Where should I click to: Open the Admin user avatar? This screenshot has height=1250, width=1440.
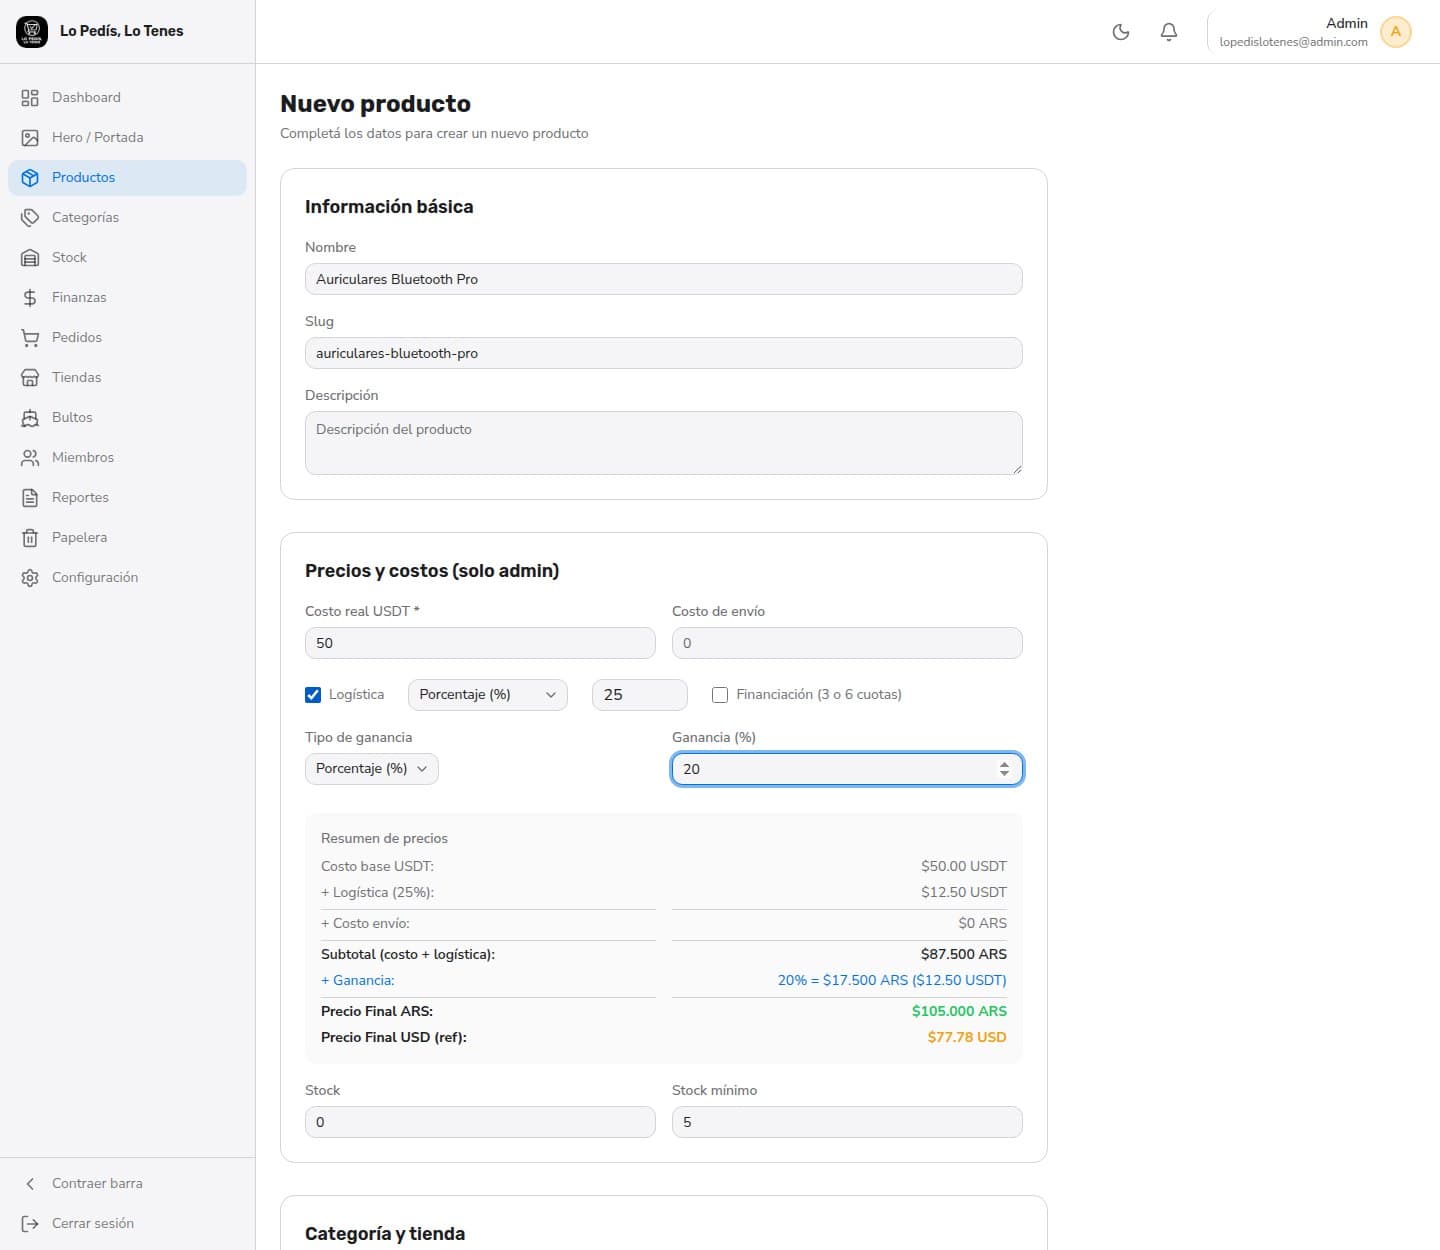[1395, 32]
